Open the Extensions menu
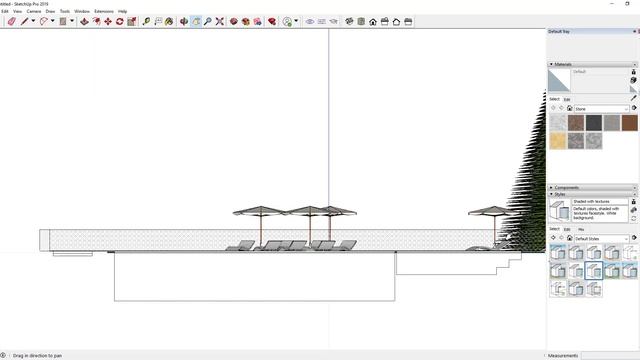This screenshot has width=640, height=360. 104,11
